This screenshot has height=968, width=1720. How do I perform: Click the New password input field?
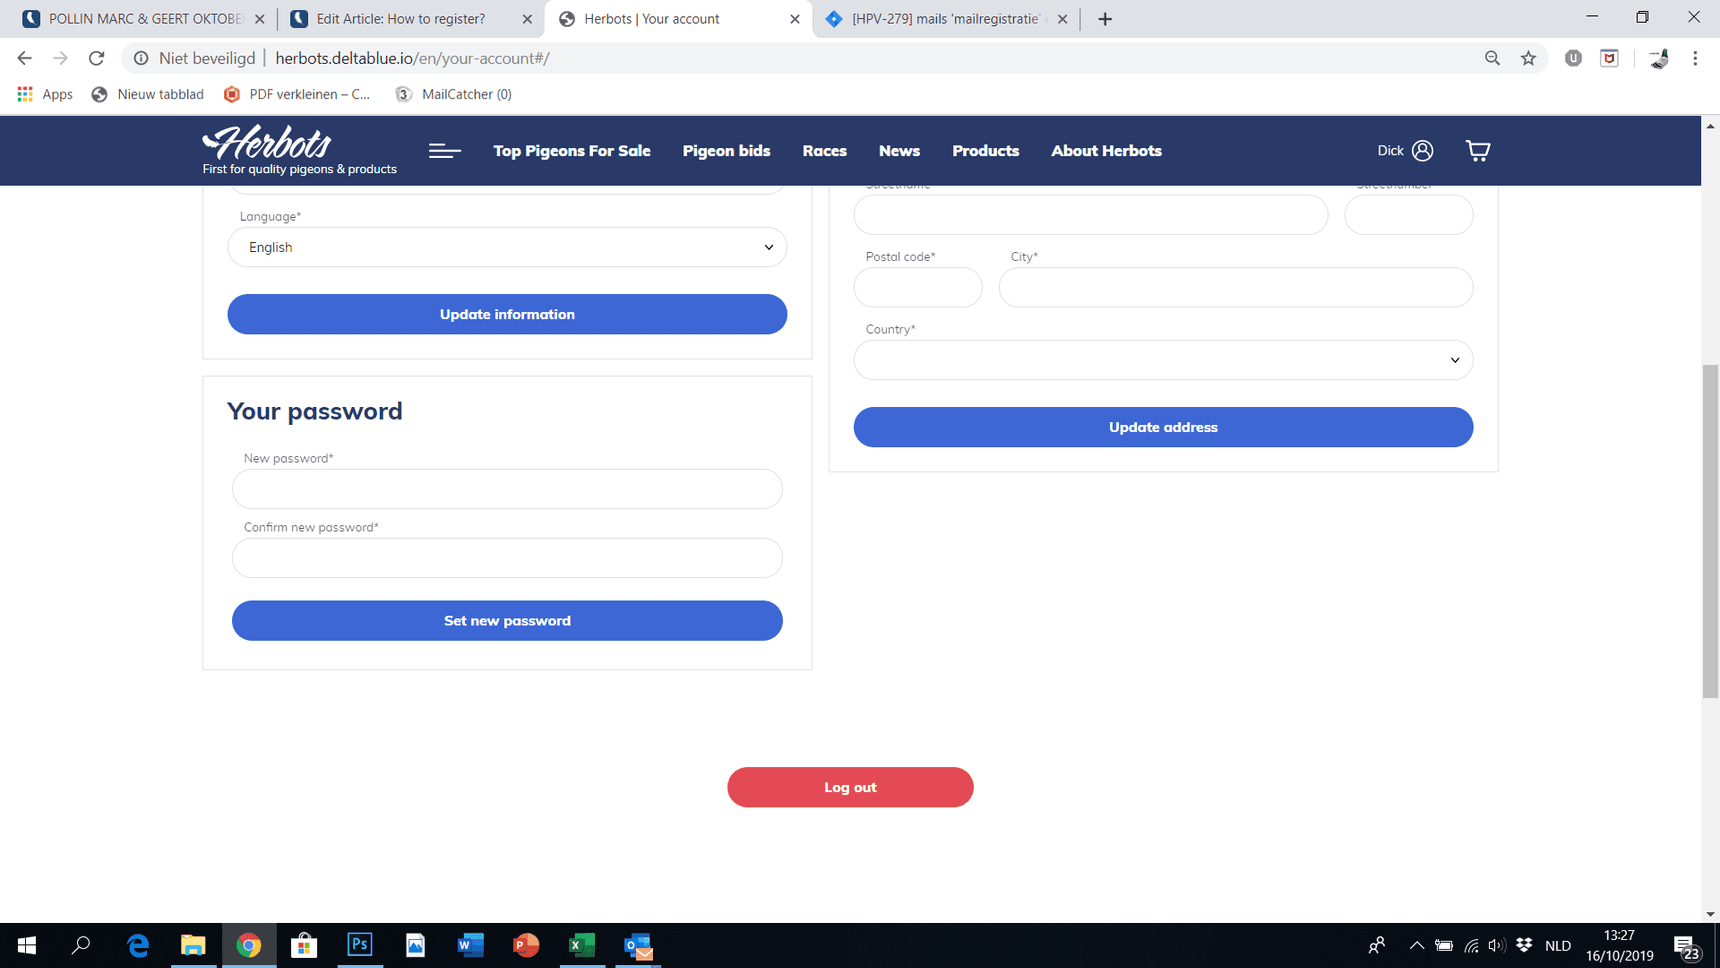507,489
